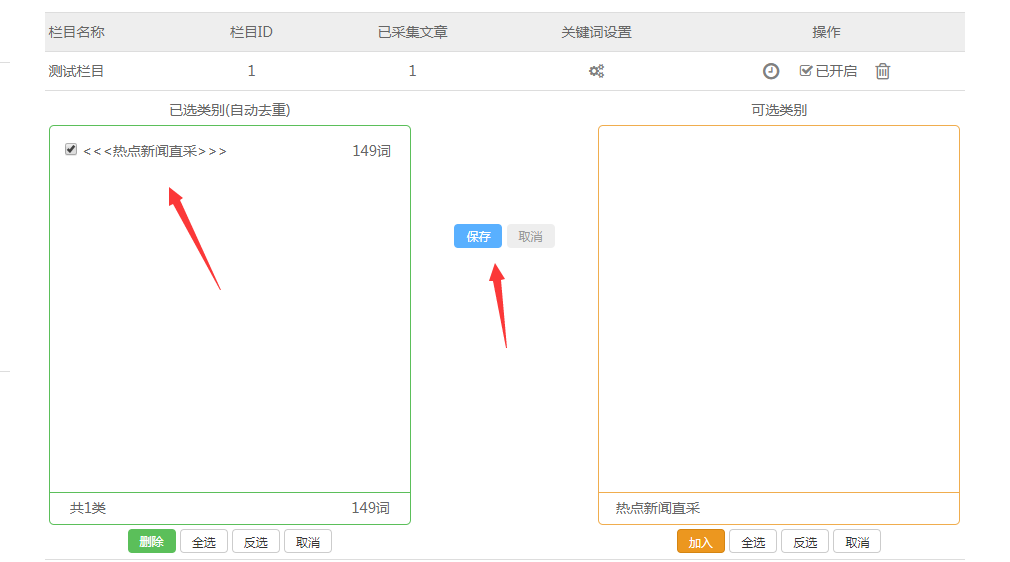Screen dimensions: 1010x562
Task: Click the blue 保存 button
Action: tap(478, 236)
